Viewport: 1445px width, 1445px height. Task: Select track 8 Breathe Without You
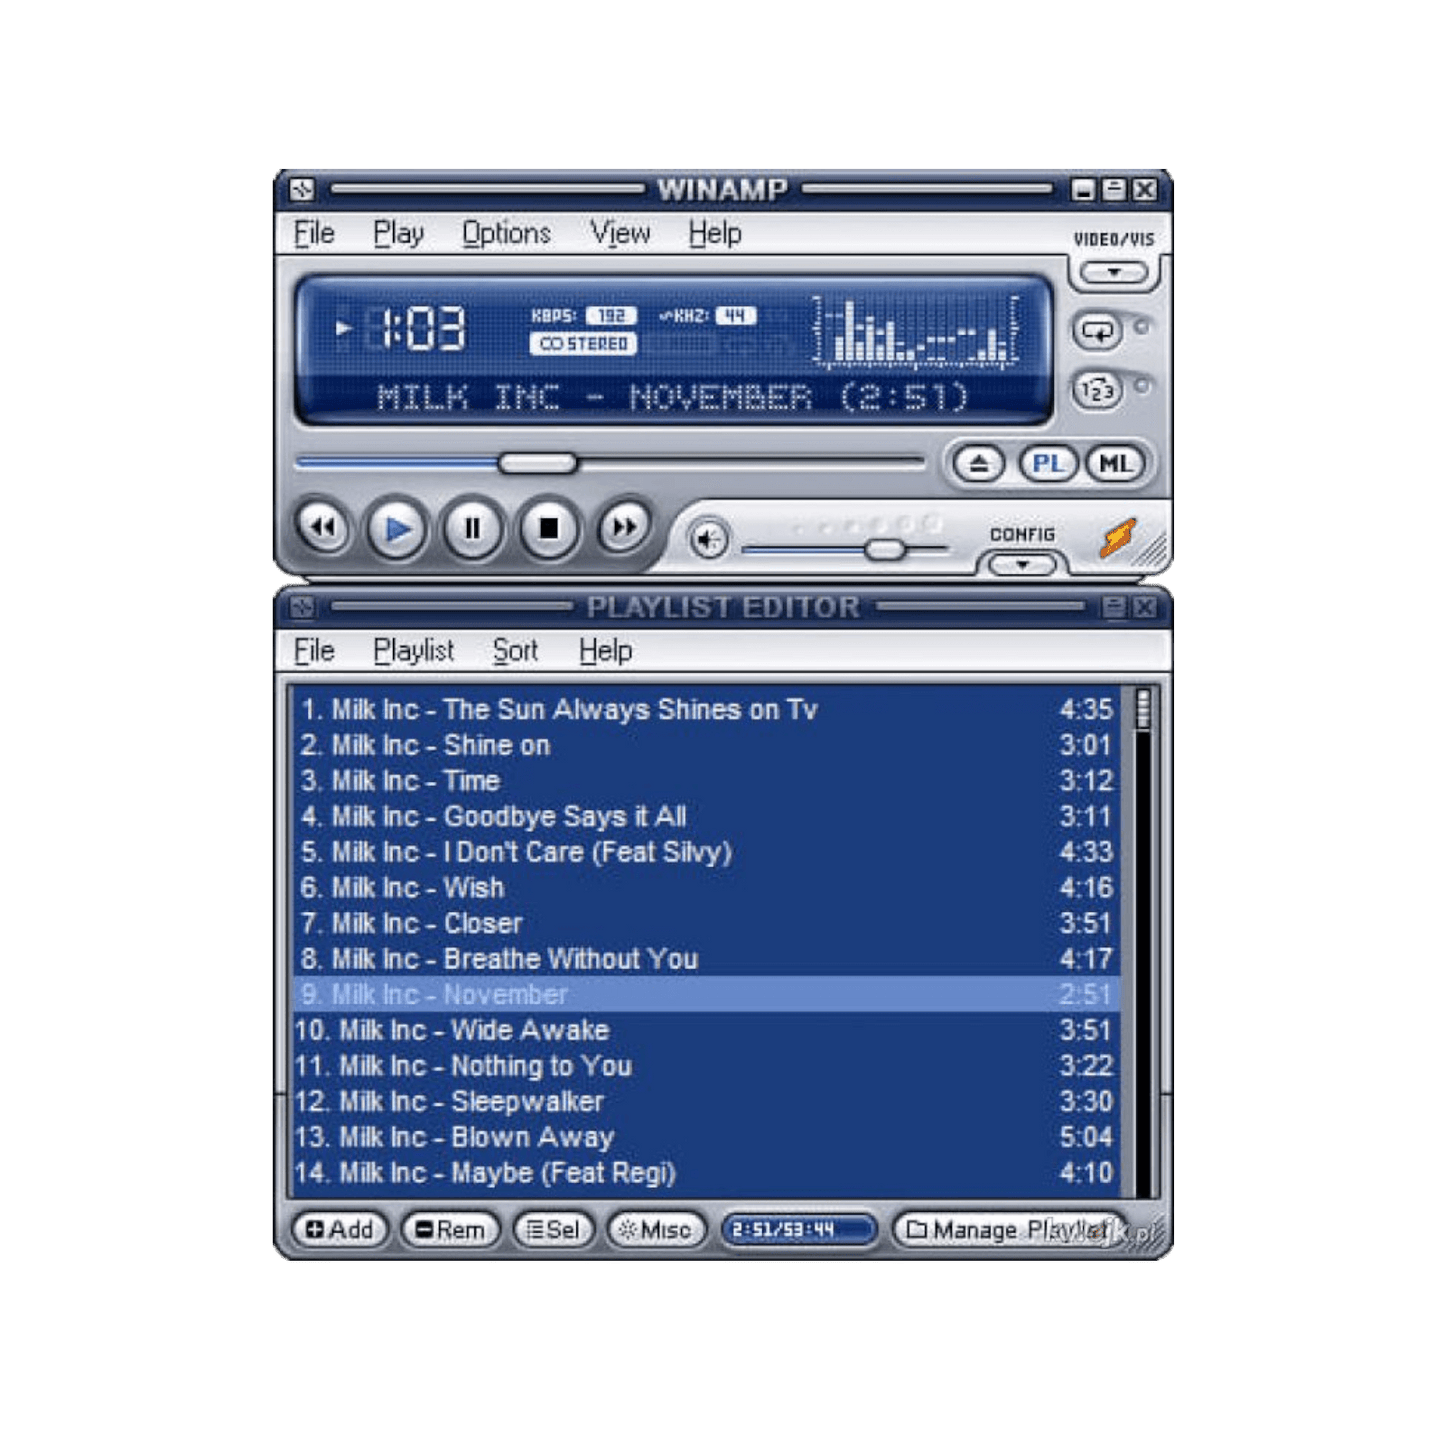coord(707,960)
